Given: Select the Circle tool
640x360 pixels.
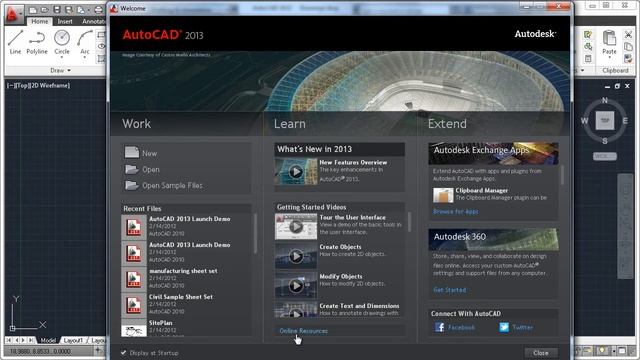Looking at the screenshot, I should [x=62, y=42].
